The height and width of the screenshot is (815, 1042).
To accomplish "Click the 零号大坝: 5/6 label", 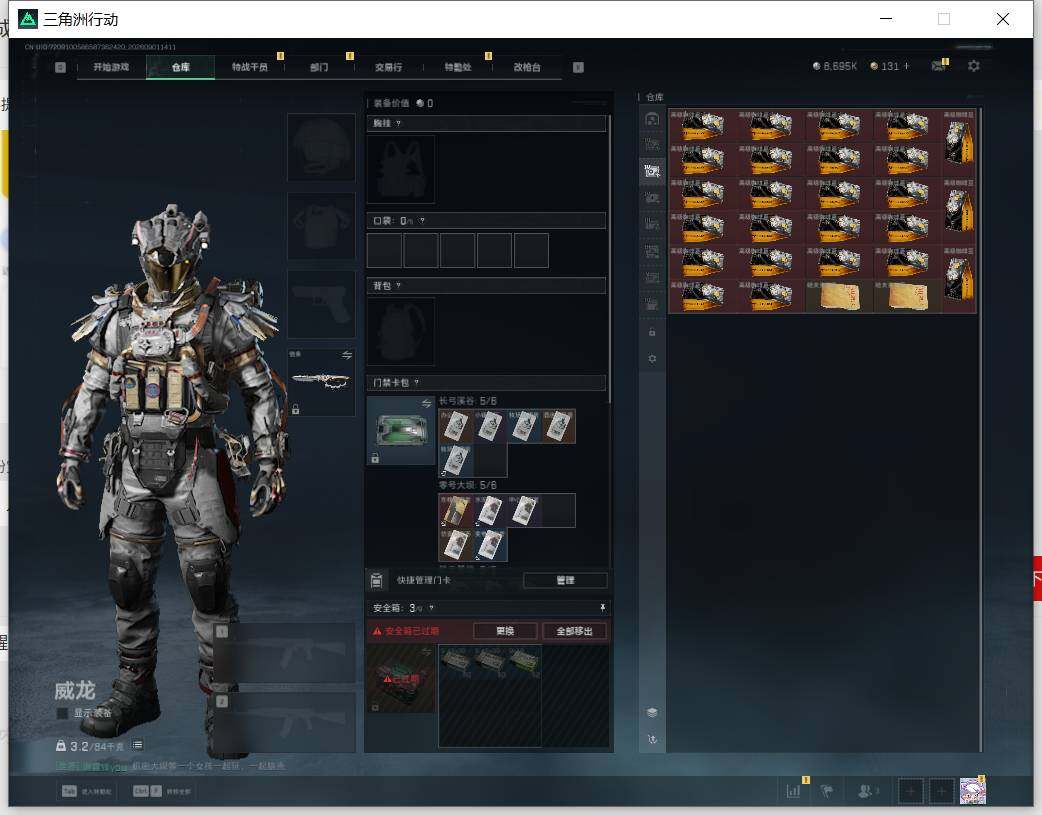I will tap(468, 485).
